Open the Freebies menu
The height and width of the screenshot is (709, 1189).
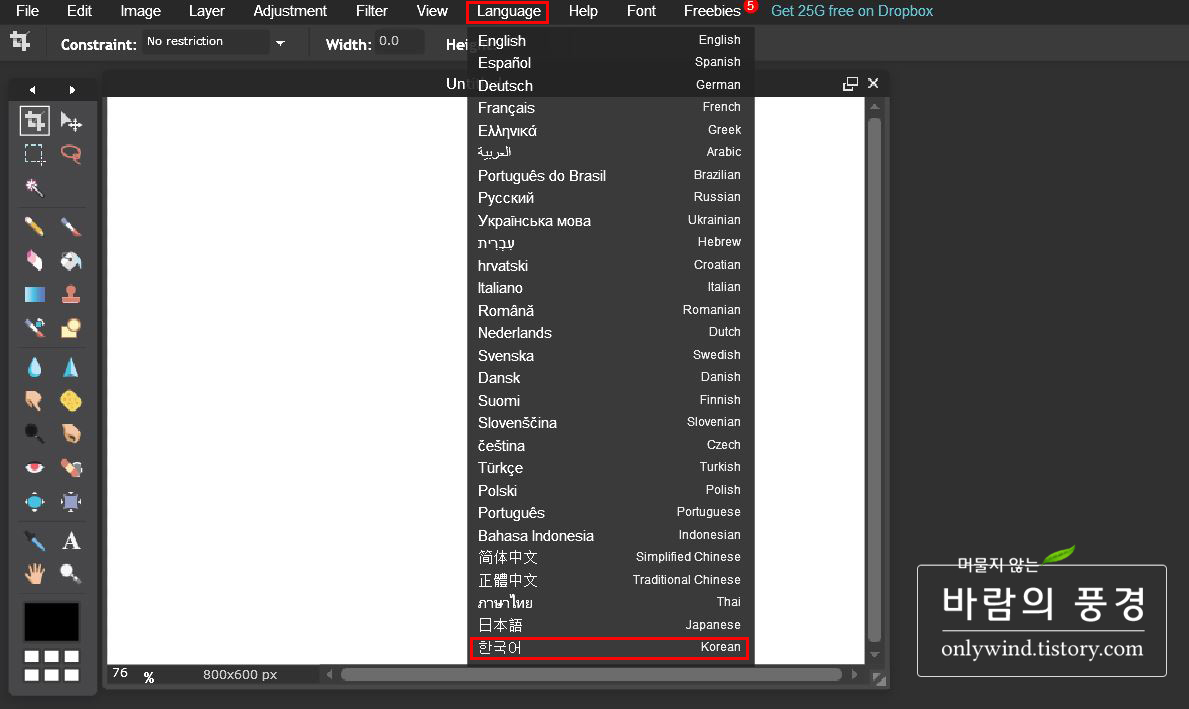712,11
